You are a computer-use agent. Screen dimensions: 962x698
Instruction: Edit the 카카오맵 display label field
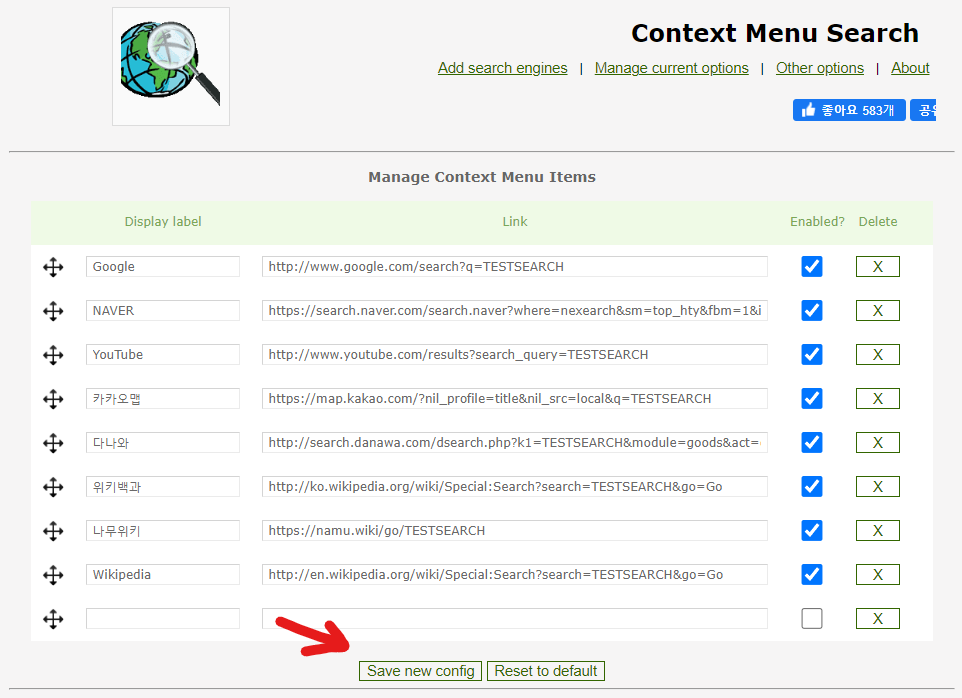pos(163,399)
